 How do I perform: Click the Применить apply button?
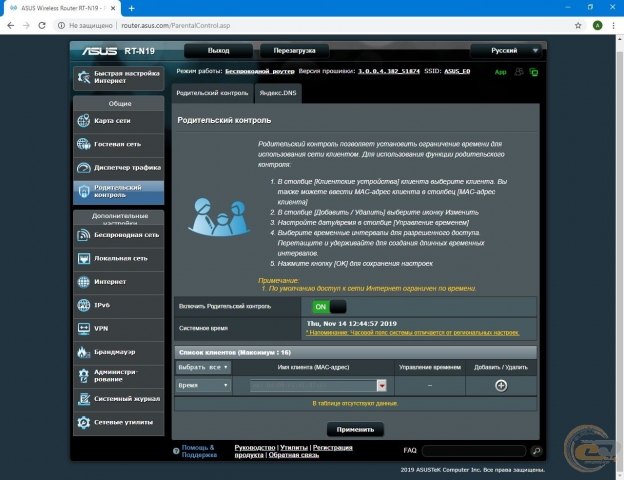coord(355,429)
